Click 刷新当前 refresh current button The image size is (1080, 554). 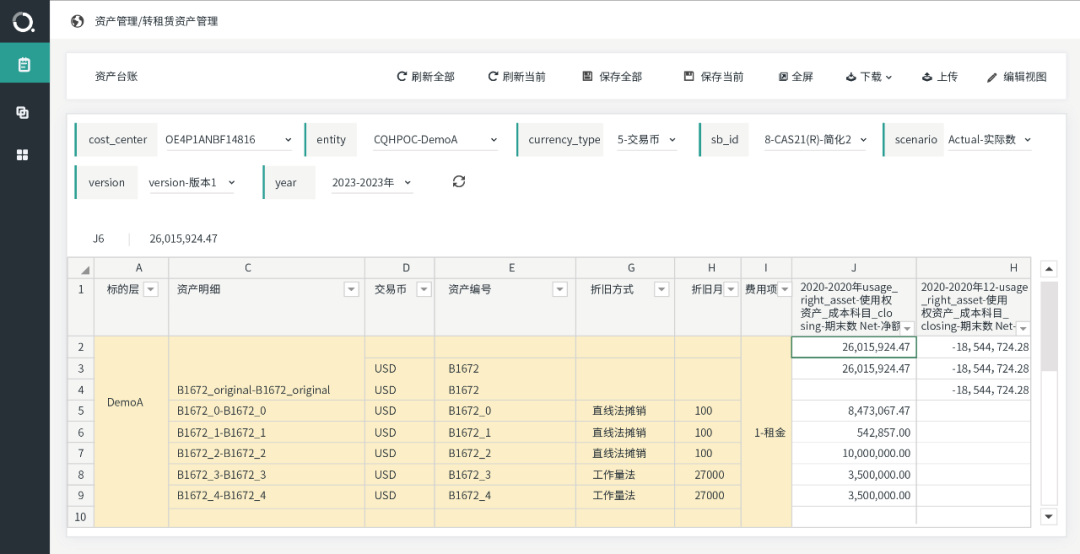coord(516,77)
